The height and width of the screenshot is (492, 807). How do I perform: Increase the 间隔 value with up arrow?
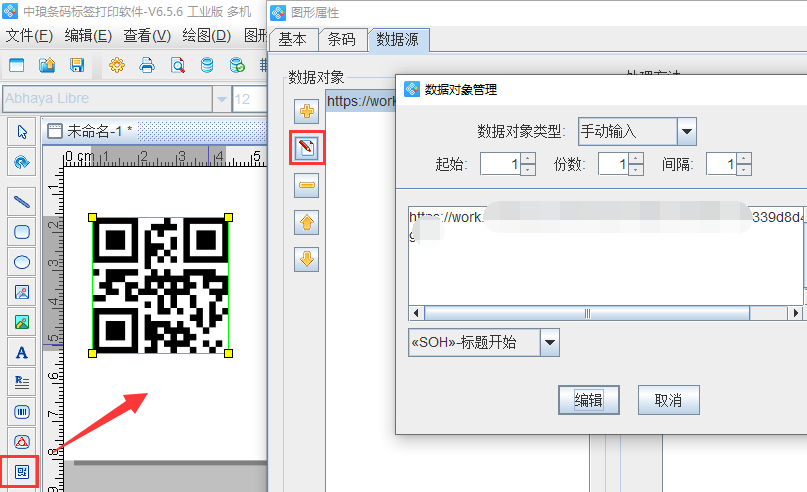[x=744, y=158]
